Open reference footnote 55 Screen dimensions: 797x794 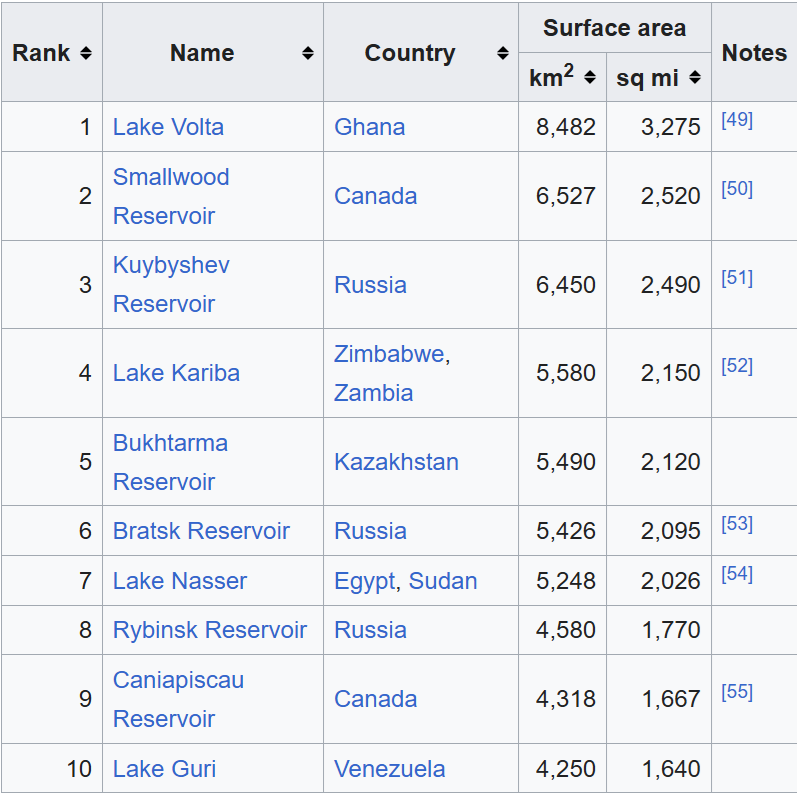click(737, 692)
